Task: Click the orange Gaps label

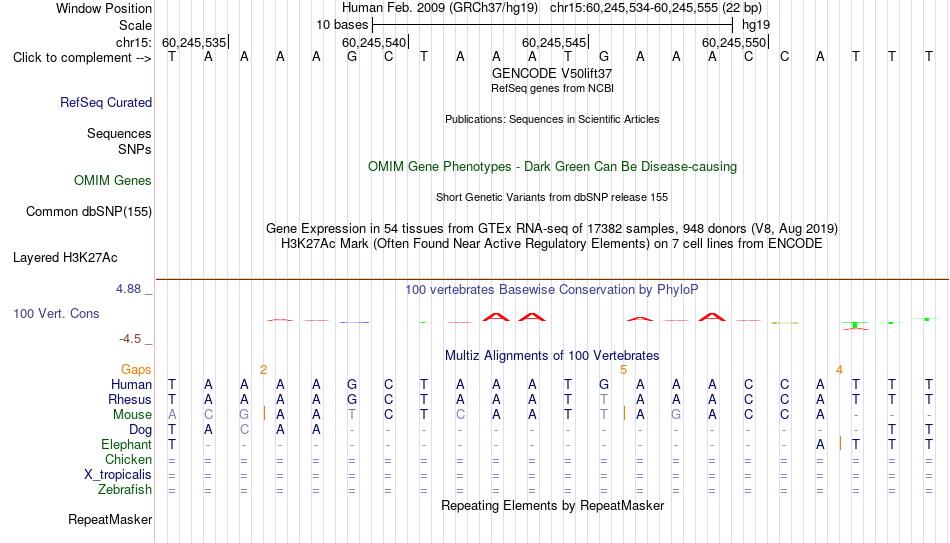Action: 136,370
